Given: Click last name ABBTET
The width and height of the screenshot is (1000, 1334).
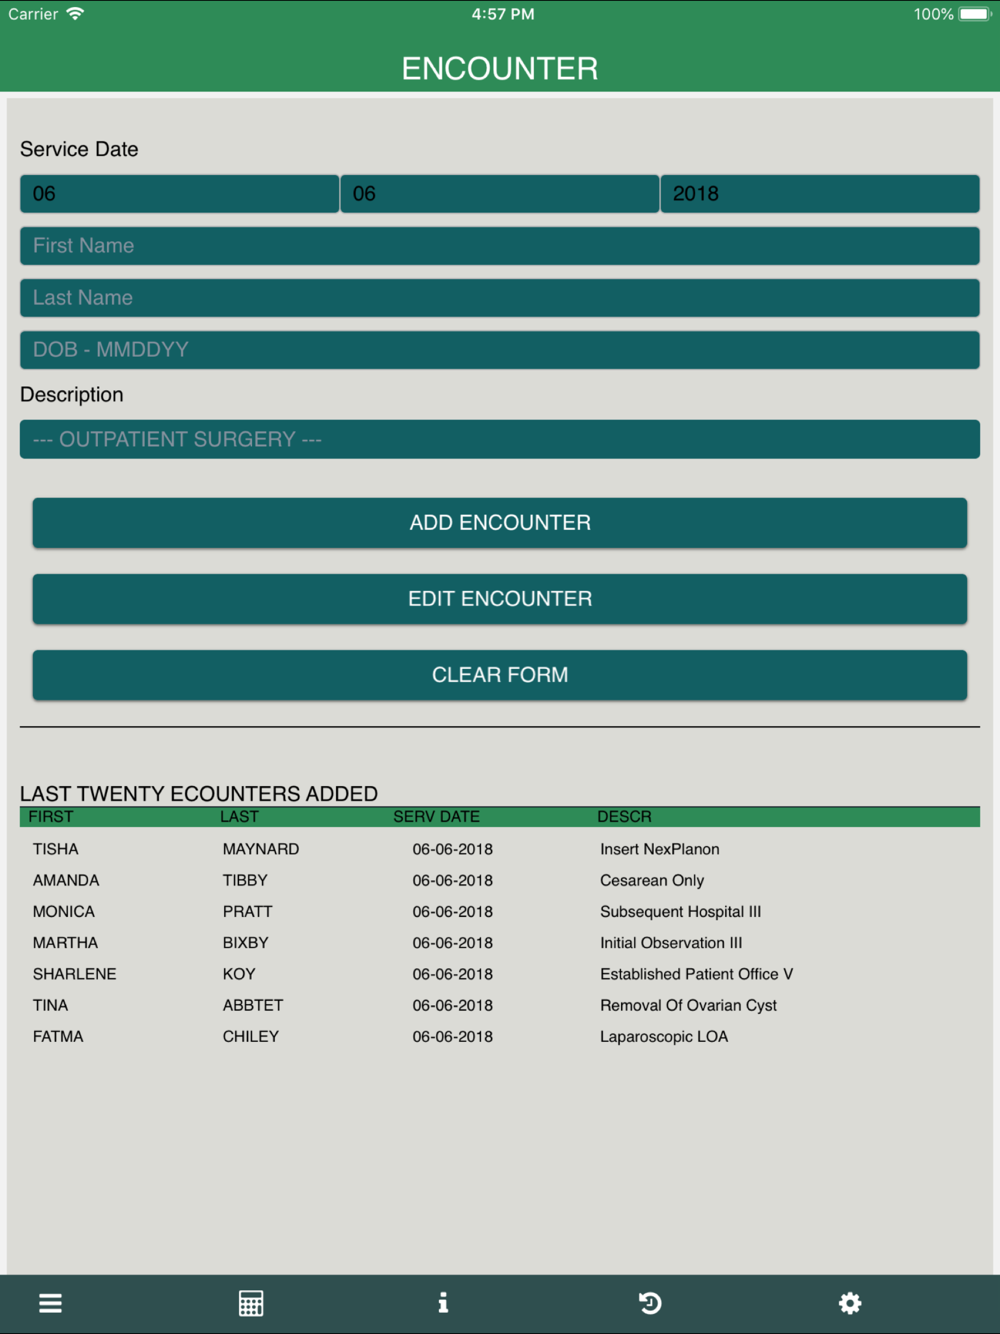Looking at the screenshot, I should 253,1005.
